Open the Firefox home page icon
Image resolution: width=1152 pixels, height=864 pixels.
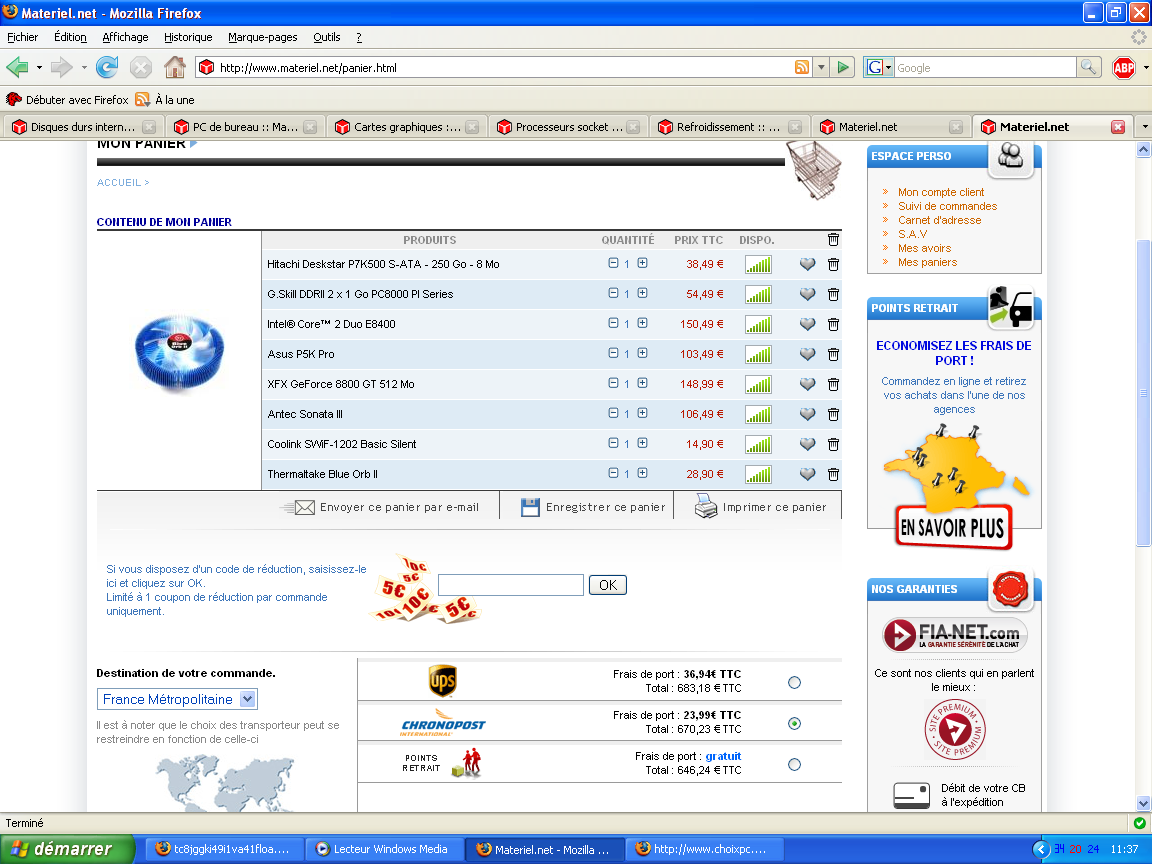point(175,68)
